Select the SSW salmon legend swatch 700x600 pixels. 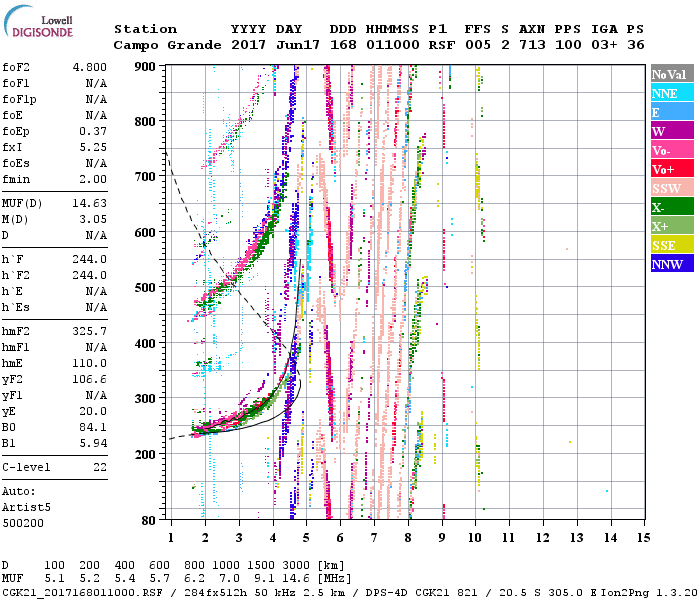(672, 188)
